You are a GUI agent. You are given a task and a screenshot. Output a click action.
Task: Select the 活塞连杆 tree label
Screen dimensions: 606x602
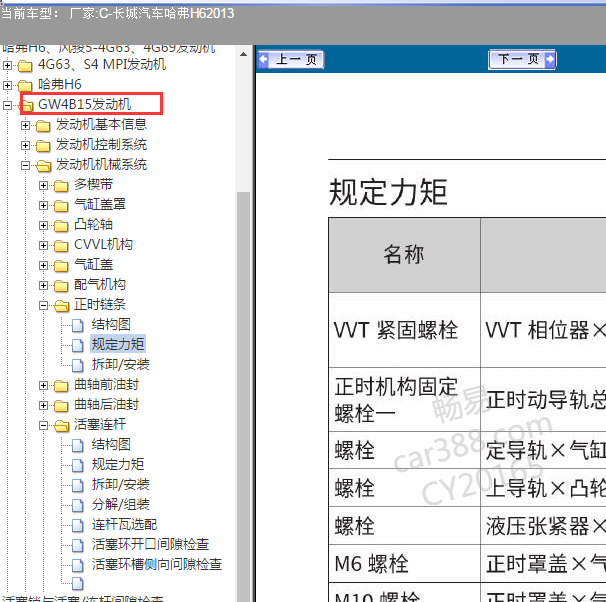(x=100, y=424)
